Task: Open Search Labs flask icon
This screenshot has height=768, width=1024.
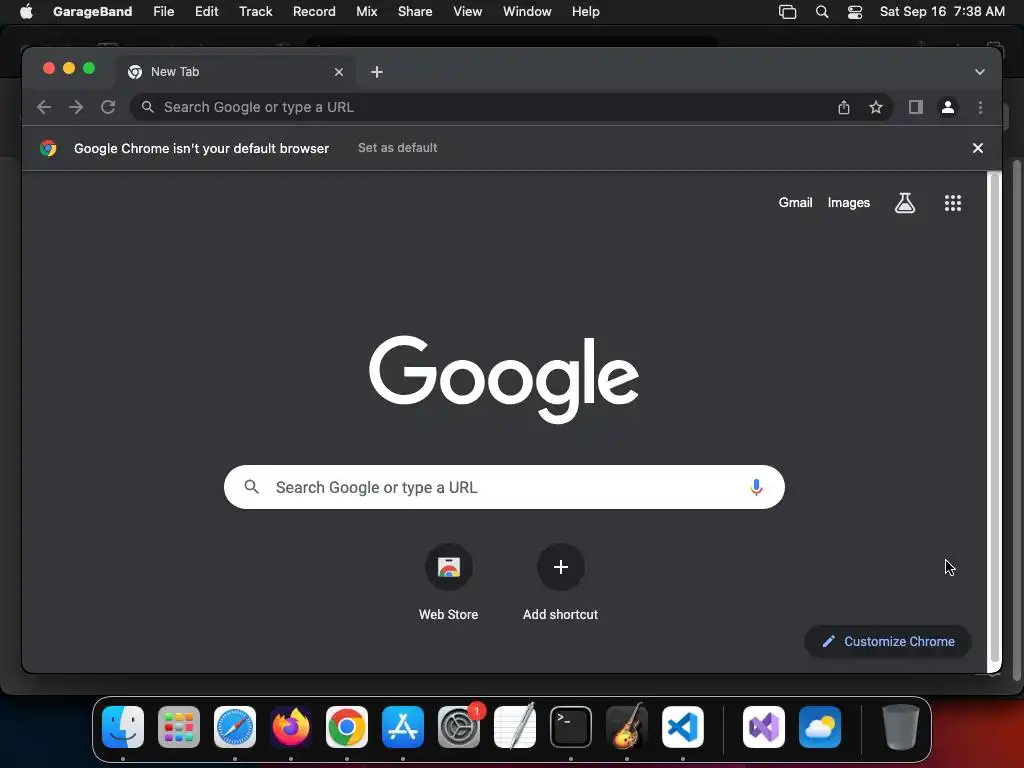Action: click(x=904, y=203)
